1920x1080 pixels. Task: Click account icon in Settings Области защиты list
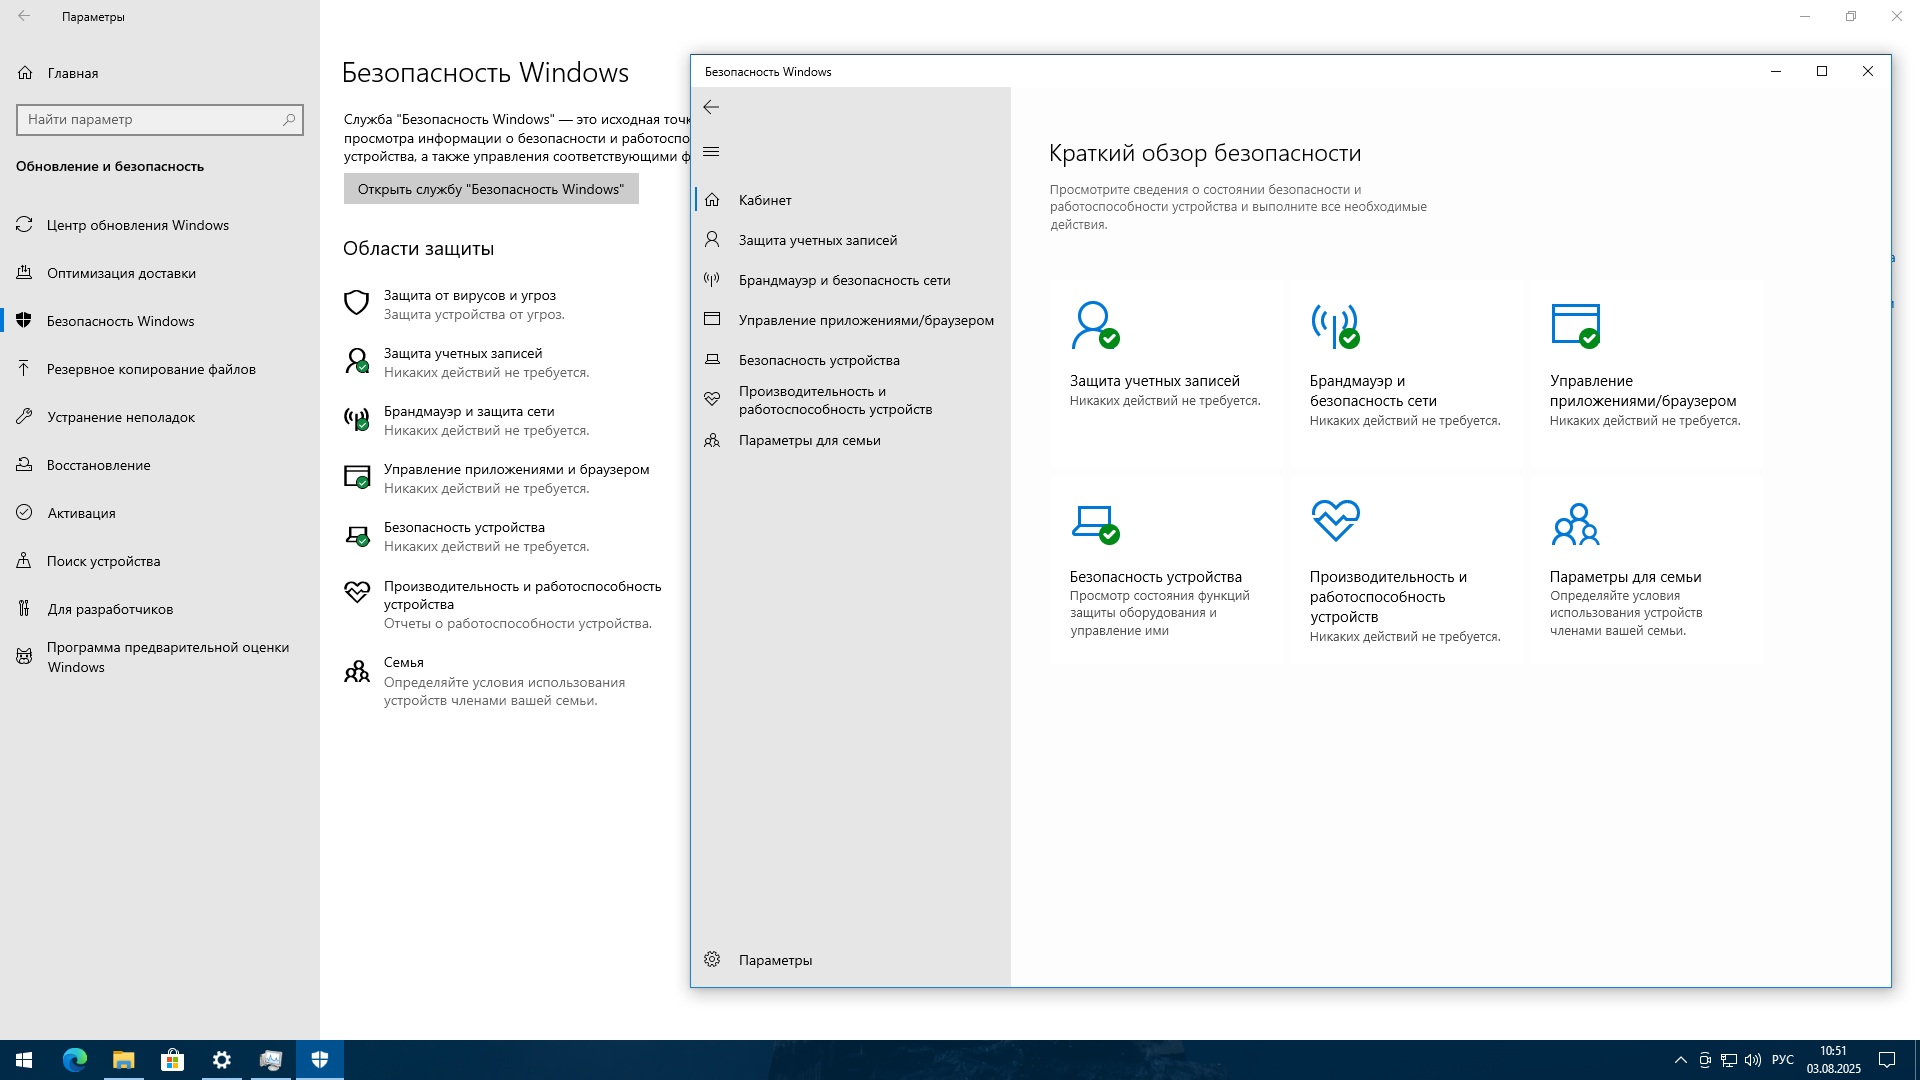(x=356, y=361)
